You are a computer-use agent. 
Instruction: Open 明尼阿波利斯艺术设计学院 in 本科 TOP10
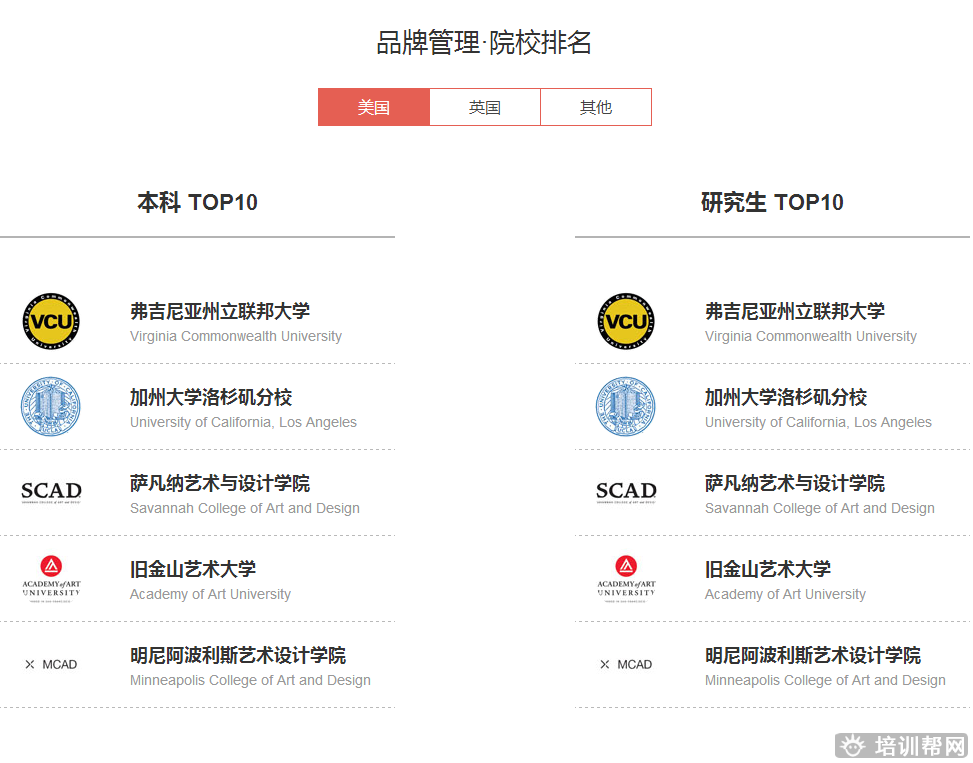click(x=238, y=655)
